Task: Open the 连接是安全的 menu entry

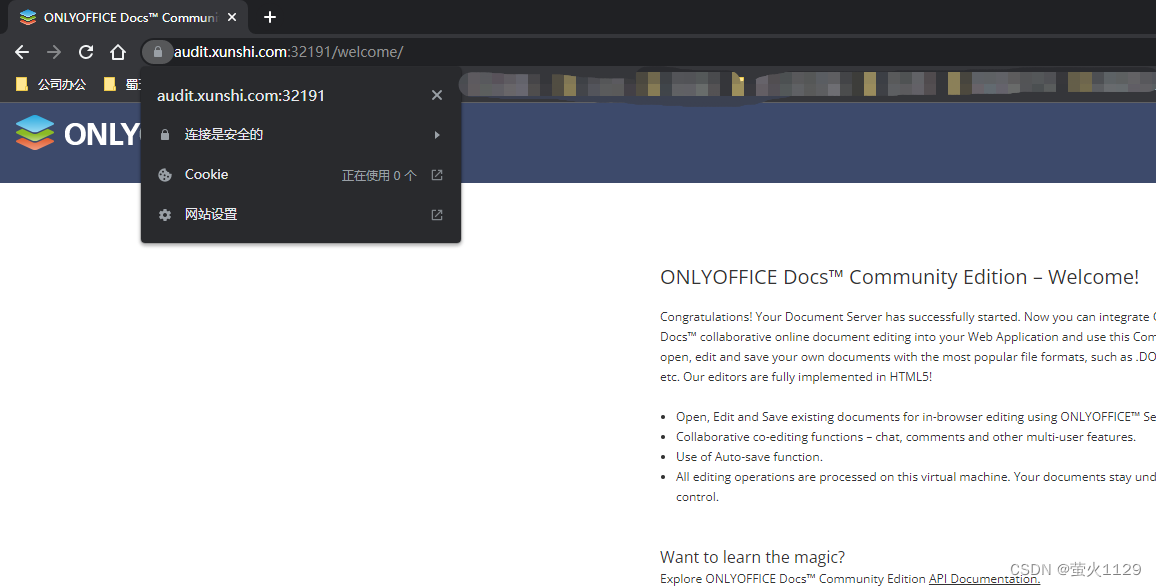Action: [x=301, y=135]
